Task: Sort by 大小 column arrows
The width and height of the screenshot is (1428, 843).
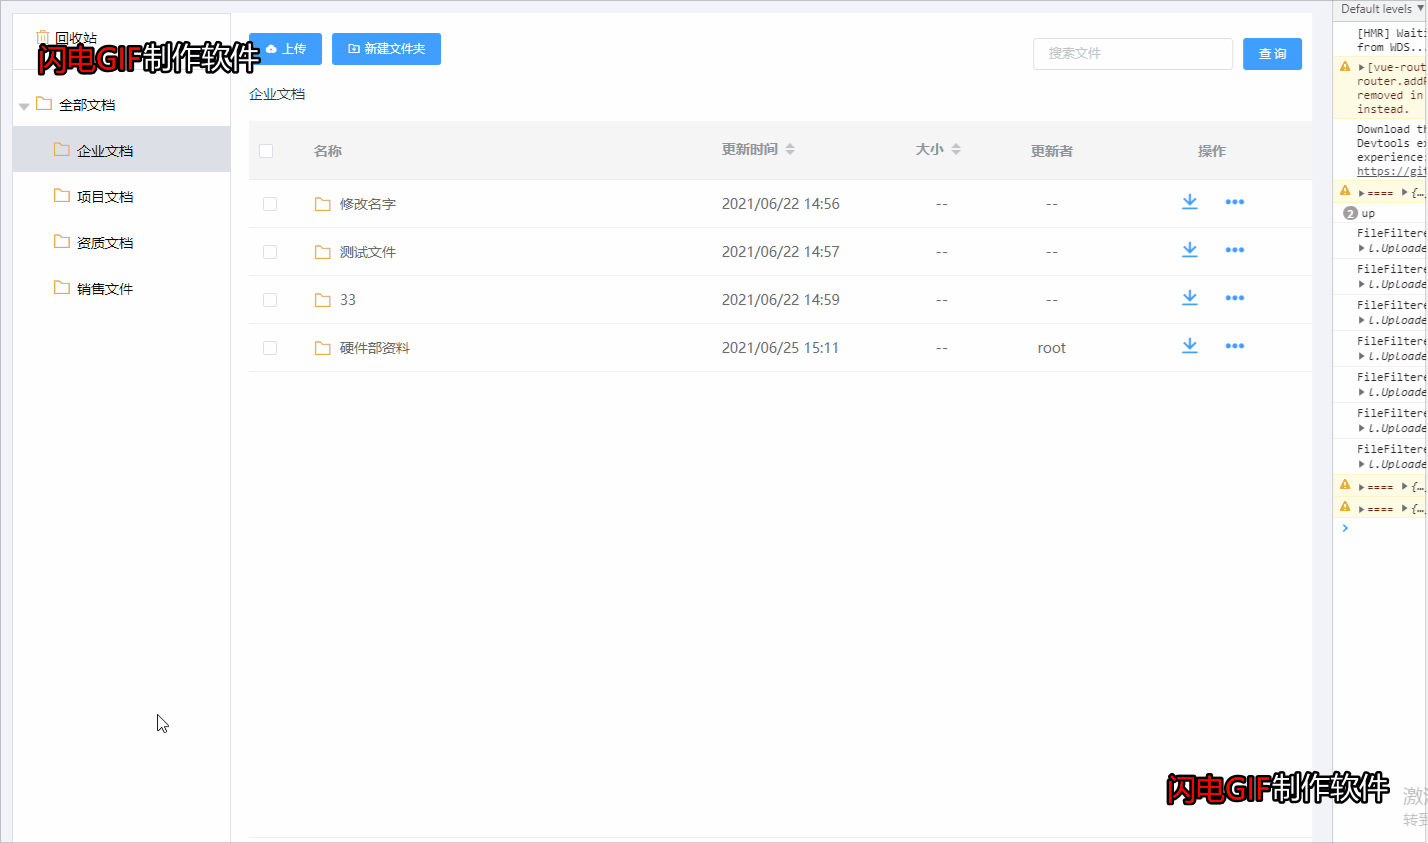Action: point(956,149)
